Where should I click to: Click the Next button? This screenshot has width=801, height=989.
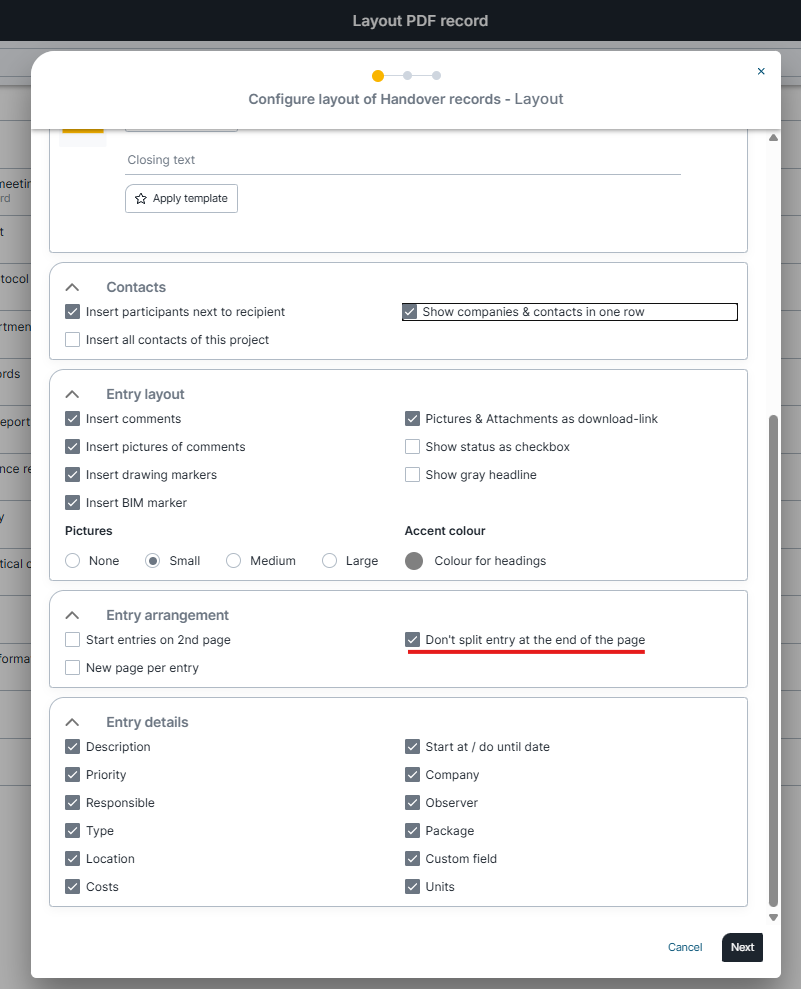tap(742, 948)
